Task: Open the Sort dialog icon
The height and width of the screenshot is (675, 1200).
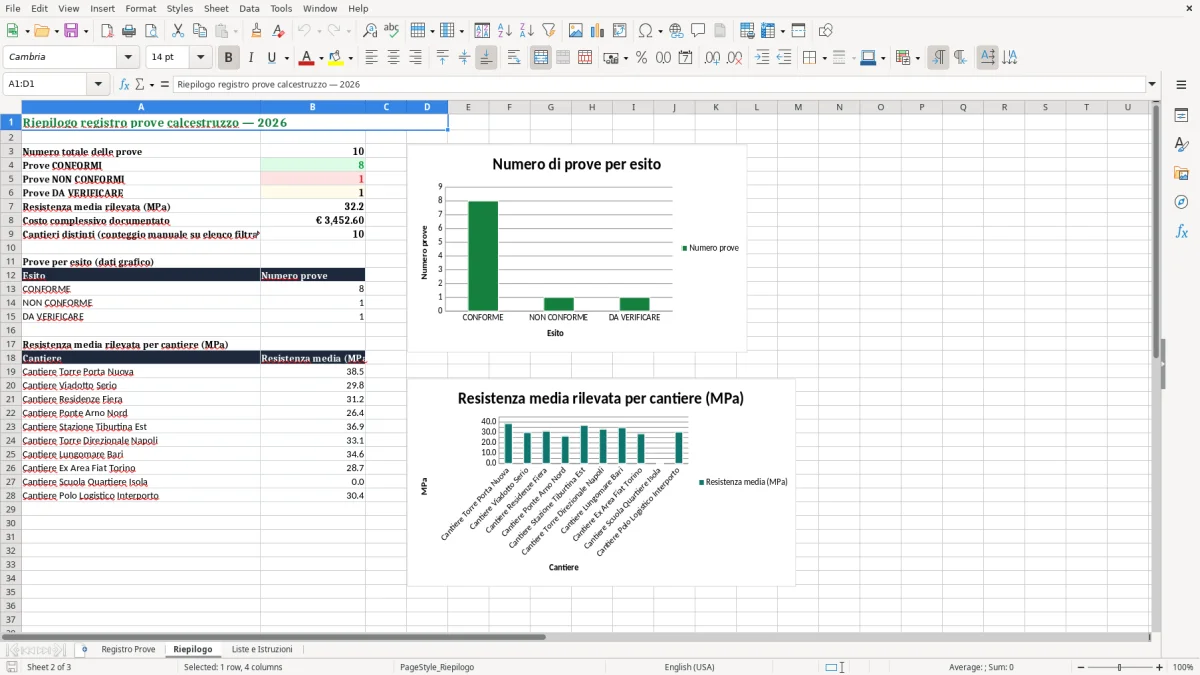Action: tap(482, 31)
